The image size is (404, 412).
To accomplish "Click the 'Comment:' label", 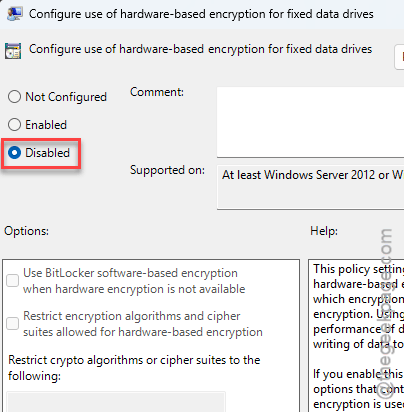I will [x=157, y=92].
